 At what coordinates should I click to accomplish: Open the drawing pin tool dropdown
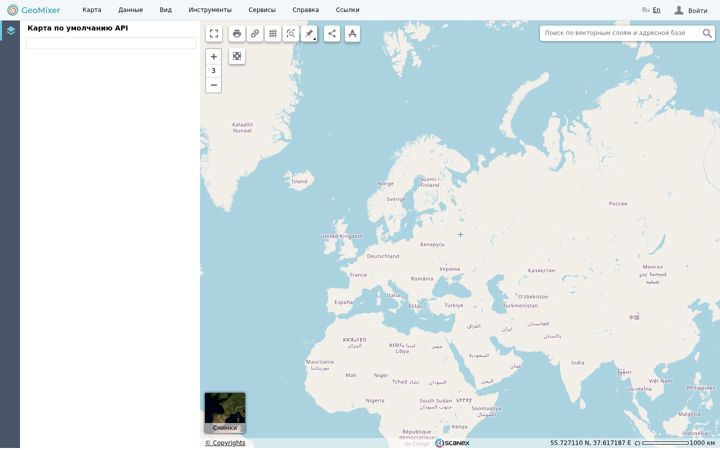coord(309,34)
